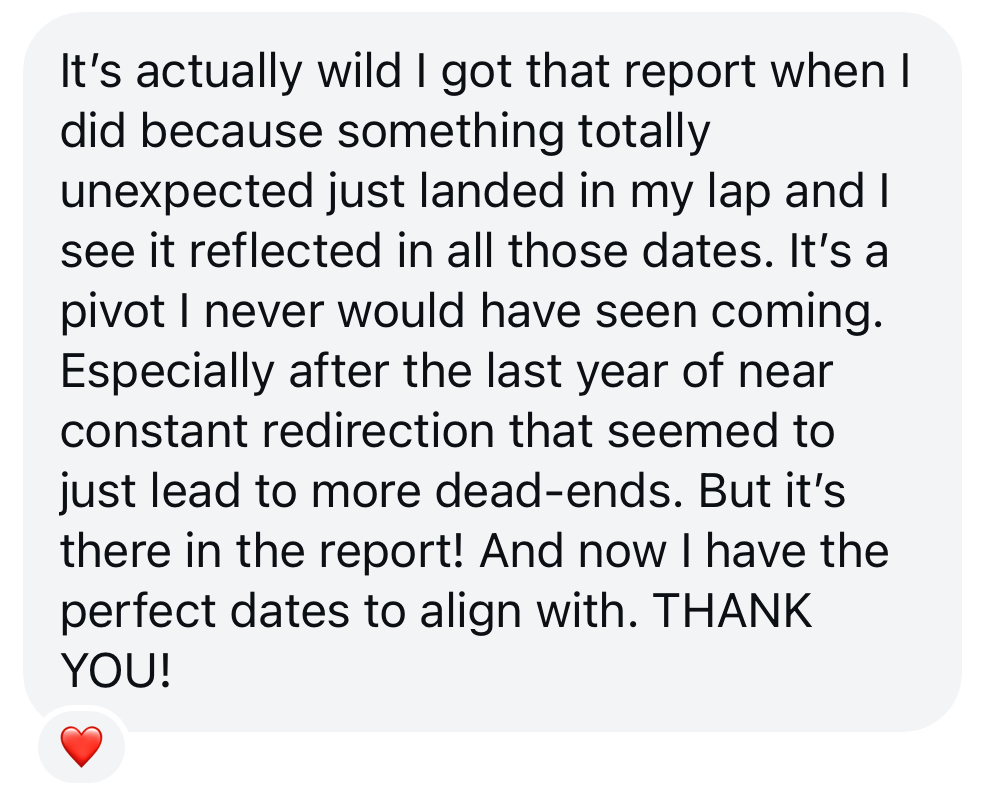Viewport: 990px width, 804px height.
Task: Click the phrase "last year" in the message
Action: (x=576, y=371)
